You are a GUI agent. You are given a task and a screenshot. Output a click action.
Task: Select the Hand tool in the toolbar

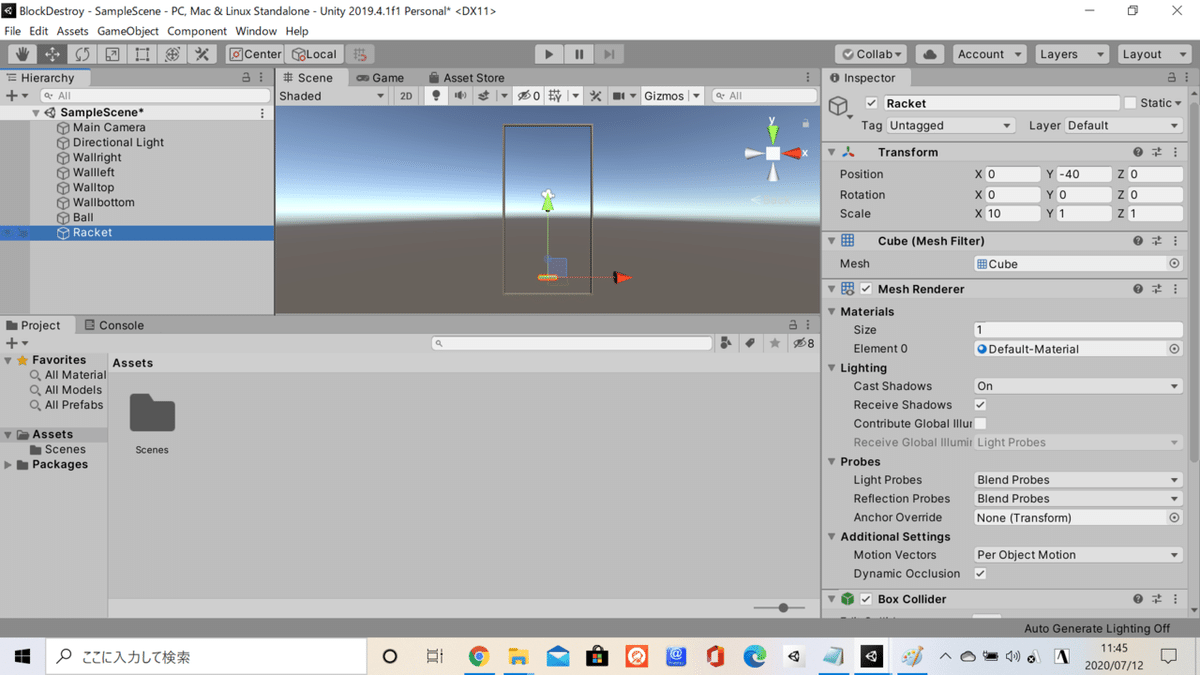point(22,54)
